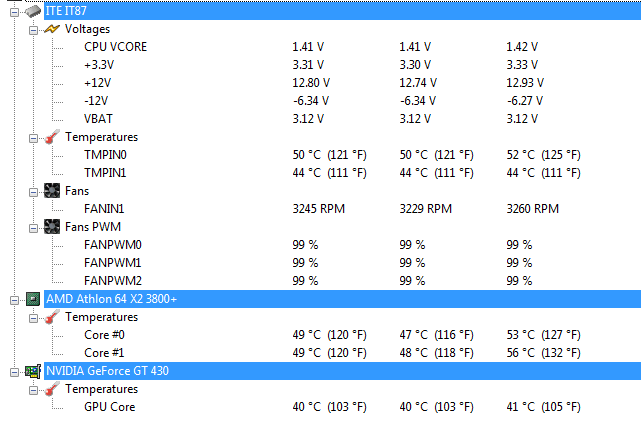Collapse the Fans section
The height and width of the screenshot is (430, 641).
[x=34, y=192]
